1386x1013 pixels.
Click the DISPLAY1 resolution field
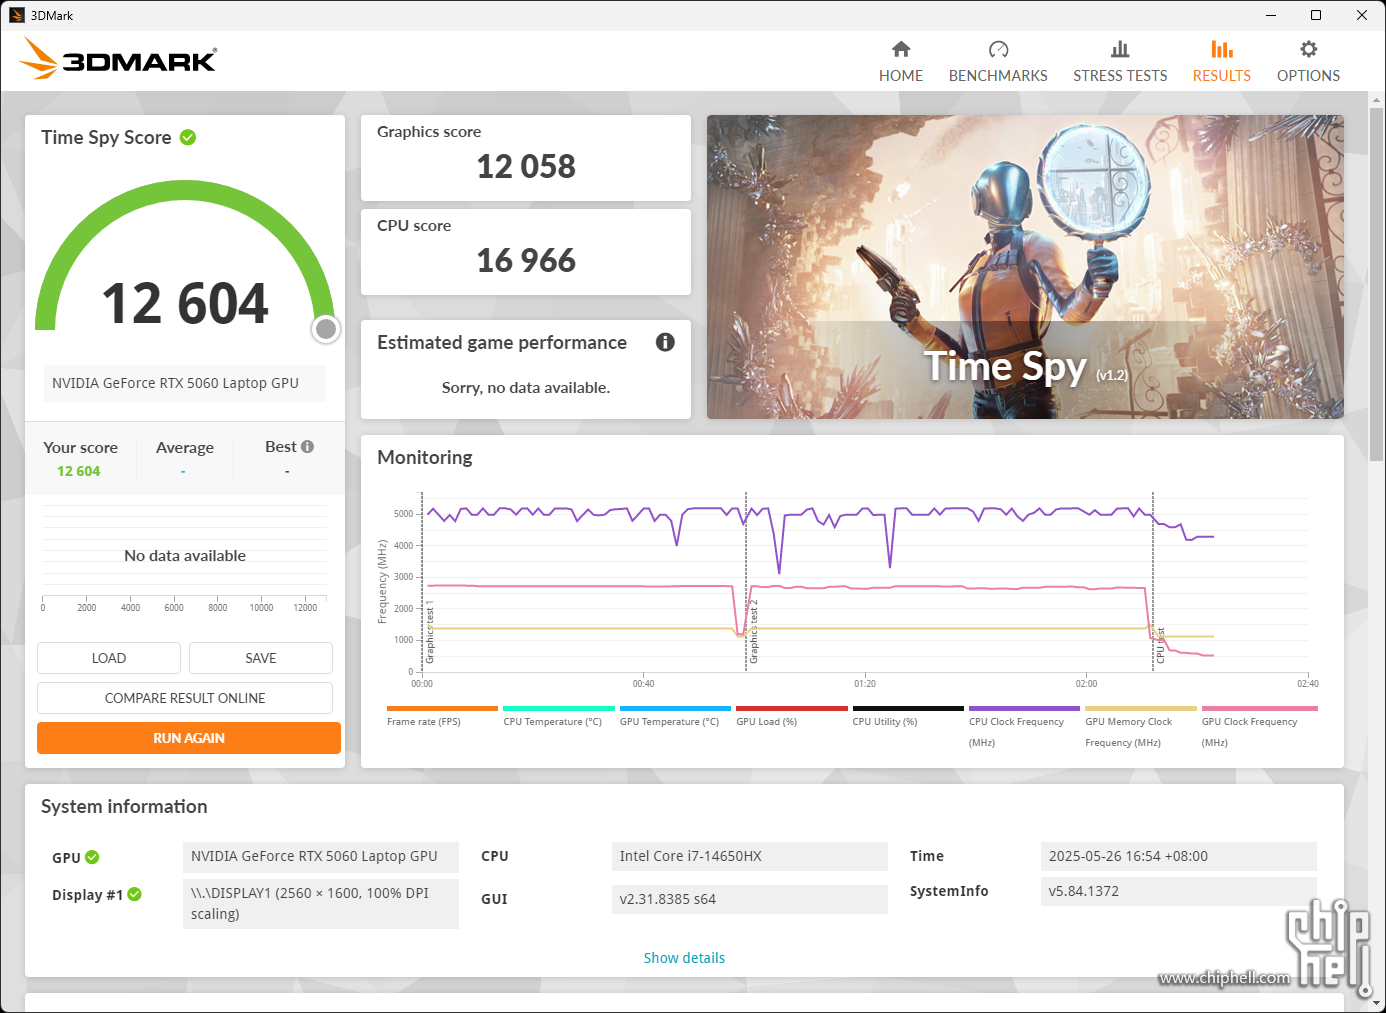coord(321,904)
